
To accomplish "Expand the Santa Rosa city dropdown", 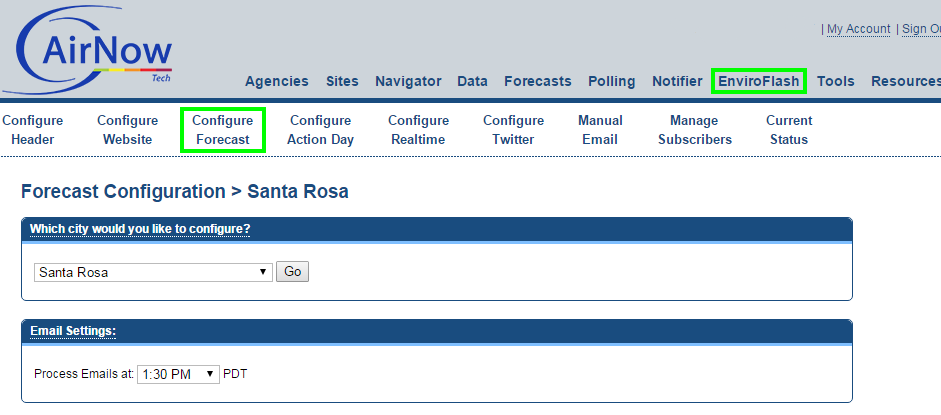I will point(153,272).
